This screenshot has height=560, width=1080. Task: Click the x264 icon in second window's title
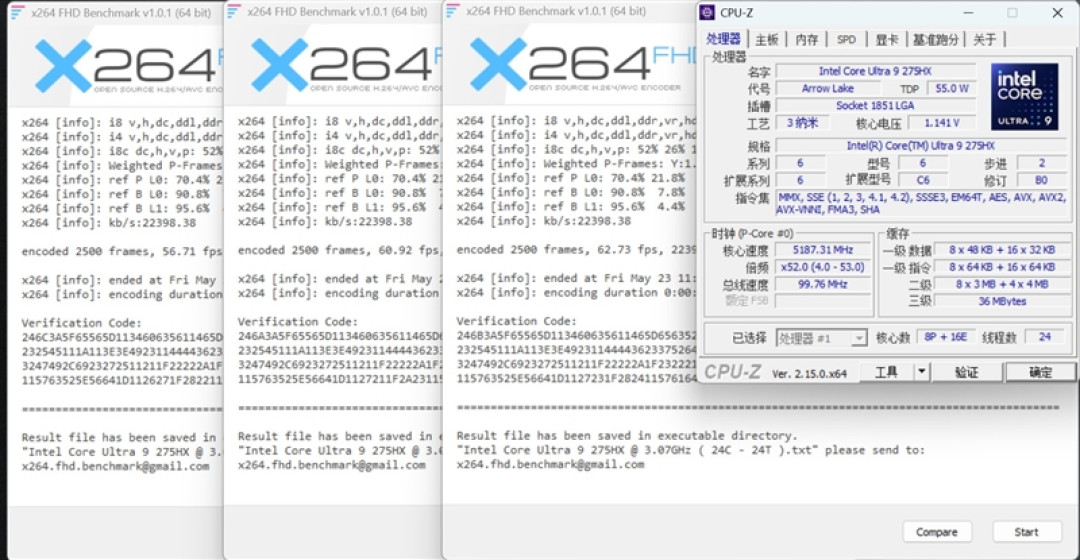pyautogui.click(x=234, y=11)
